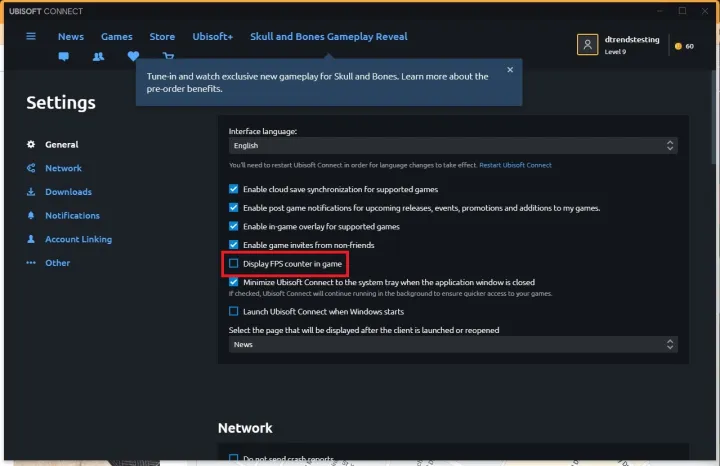Image resolution: width=720 pixels, height=466 pixels.
Task: Click the Ubisoft coin balance icon
Action: click(x=679, y=46)
